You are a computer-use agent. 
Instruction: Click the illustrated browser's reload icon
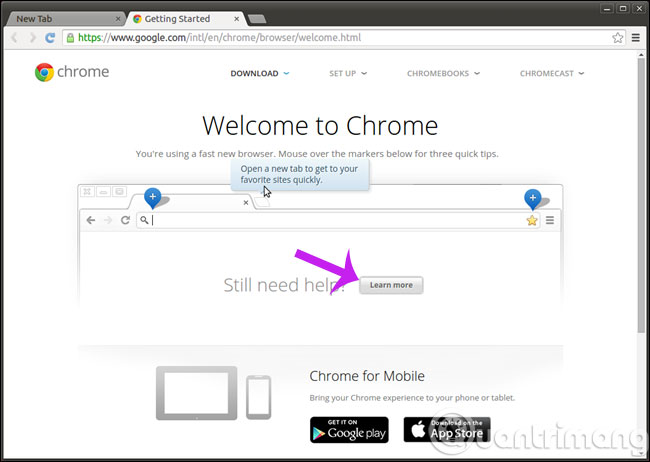coord(125,220)
